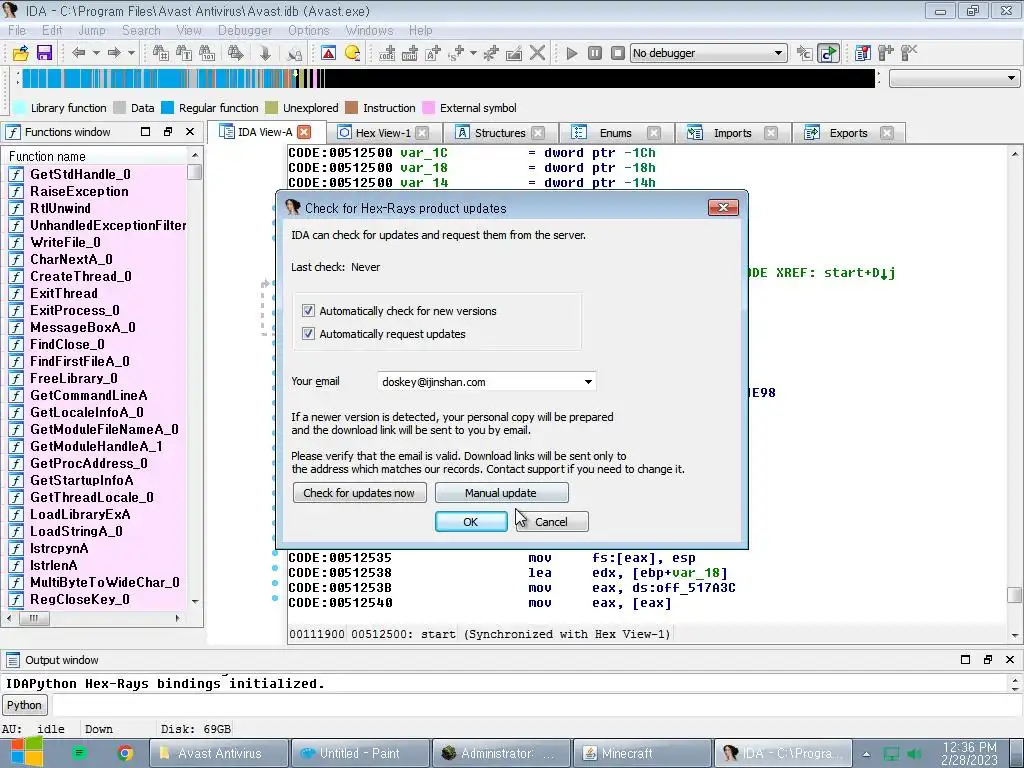Click the External symbol pink legend swatch
Viewport: 1024px width, 768px height.
(428, 108)
